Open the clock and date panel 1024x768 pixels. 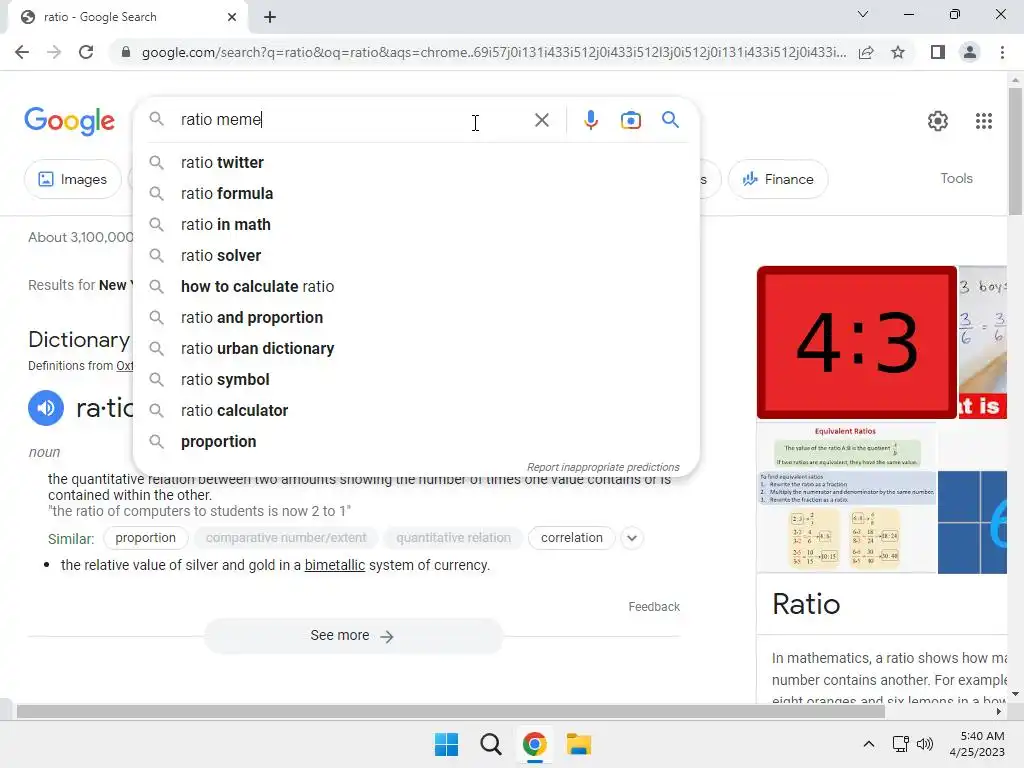tap(977, 744)
